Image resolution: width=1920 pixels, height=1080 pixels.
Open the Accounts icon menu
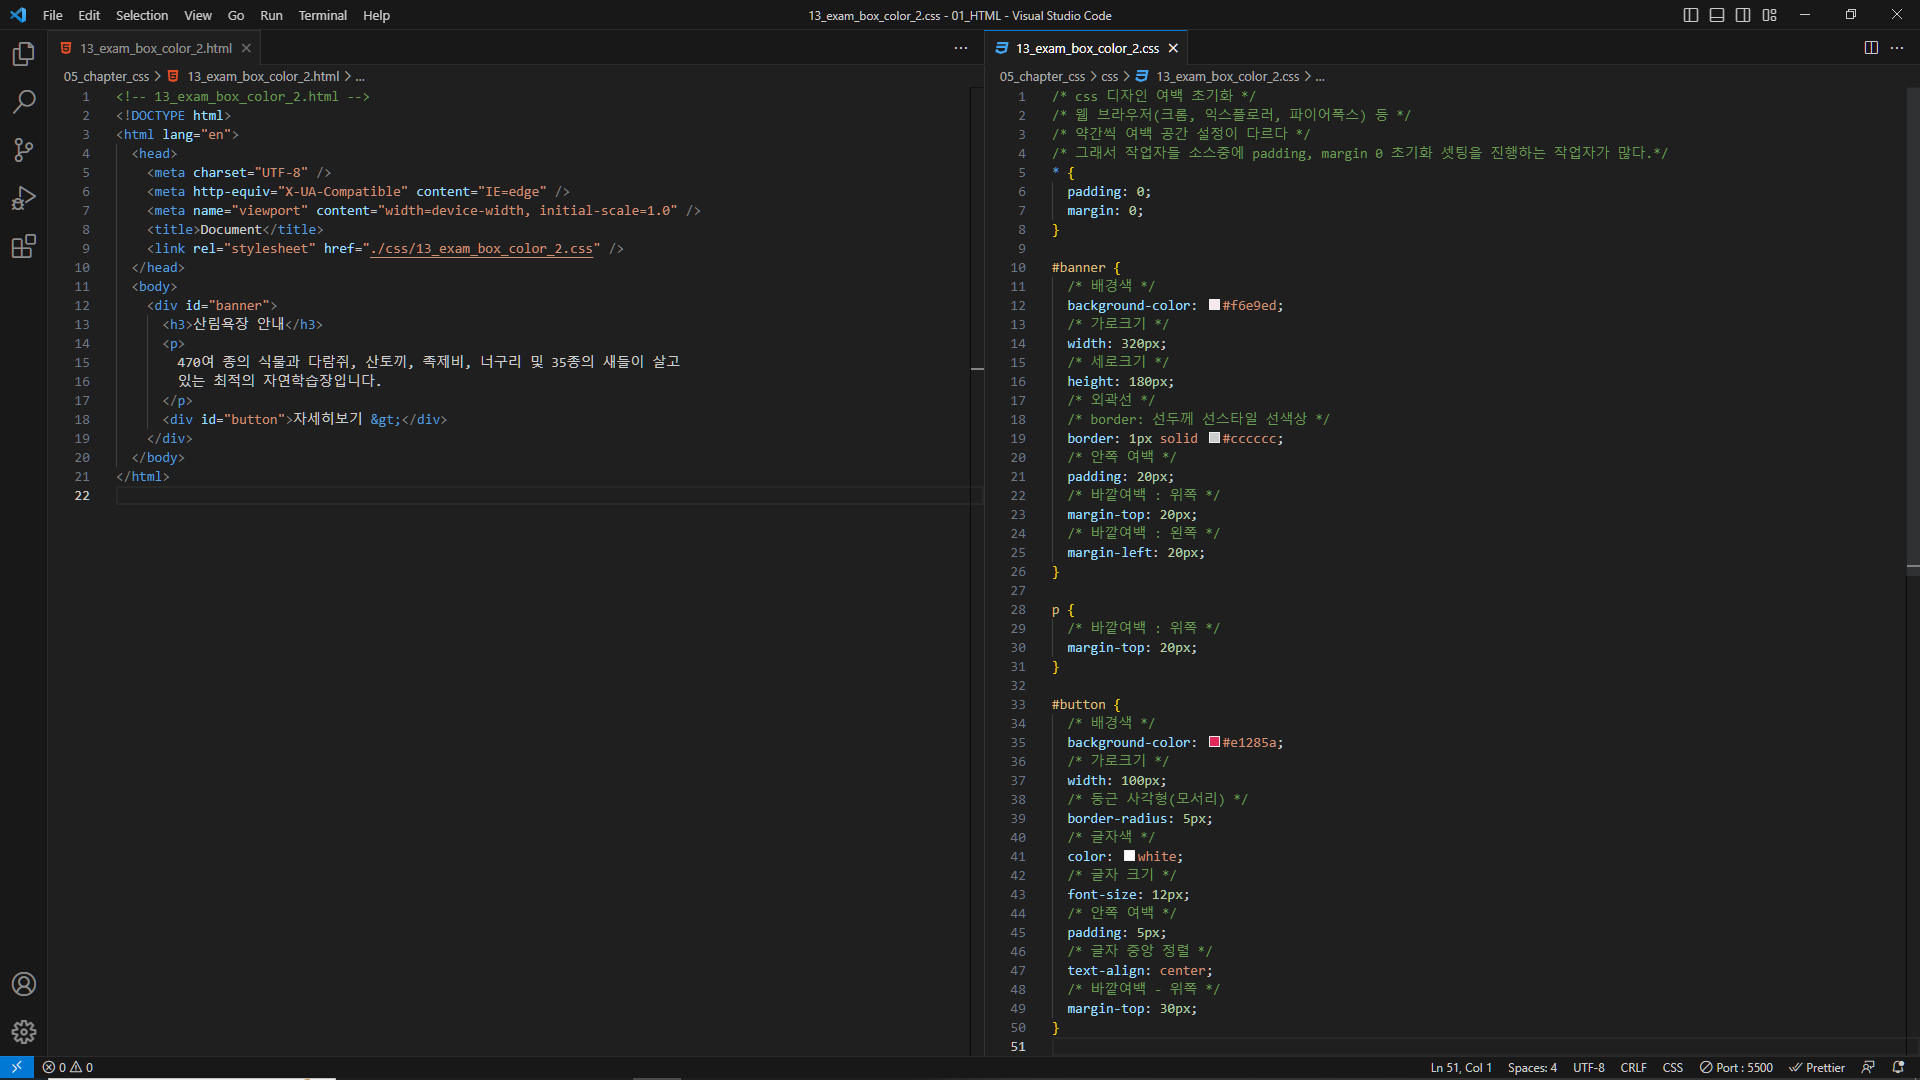coord(24,984)
